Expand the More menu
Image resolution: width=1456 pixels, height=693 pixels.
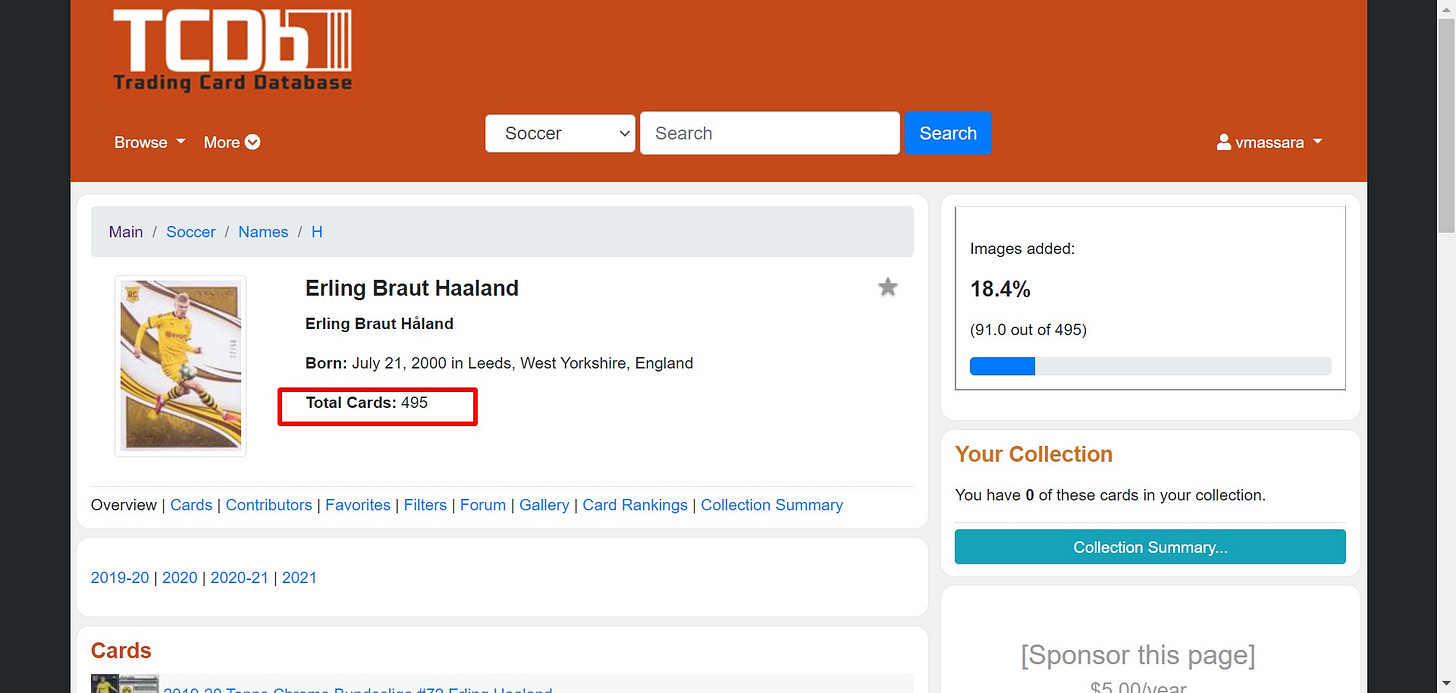coord(232,142)
